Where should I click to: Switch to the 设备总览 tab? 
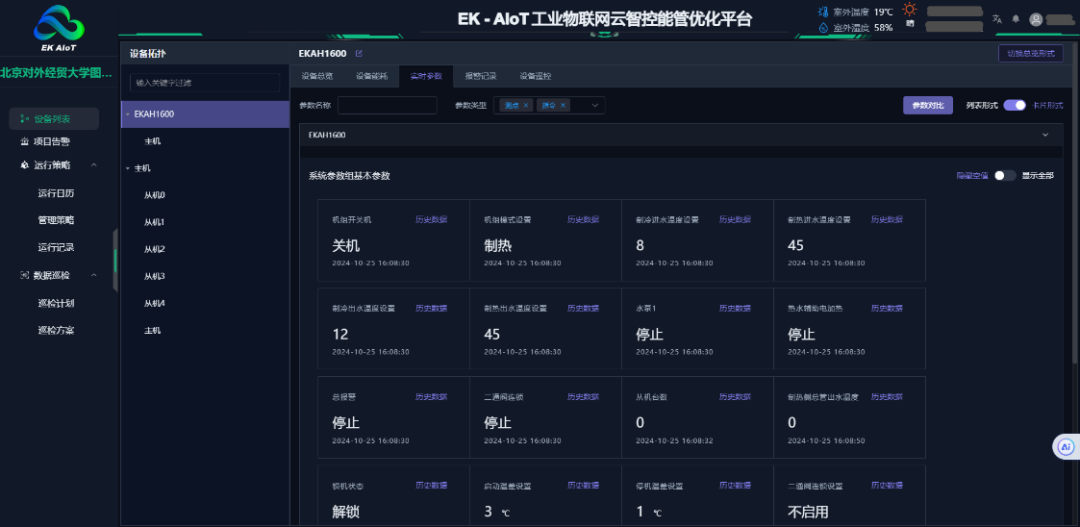coord(317,76)
